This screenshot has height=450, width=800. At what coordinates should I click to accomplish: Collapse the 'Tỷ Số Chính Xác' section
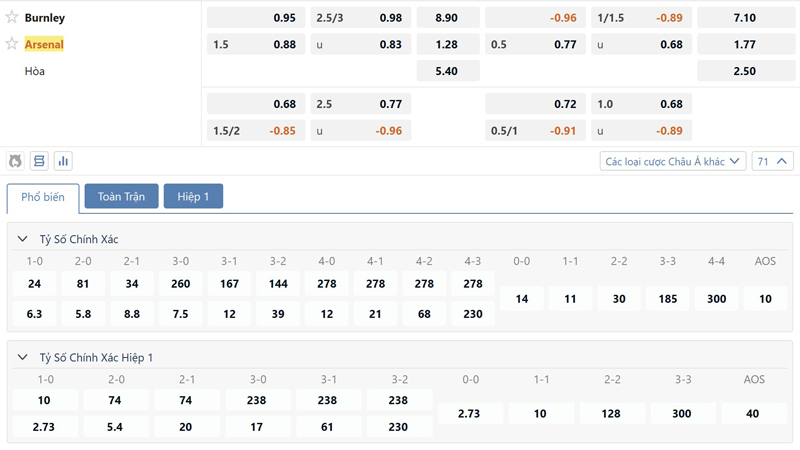24,239
